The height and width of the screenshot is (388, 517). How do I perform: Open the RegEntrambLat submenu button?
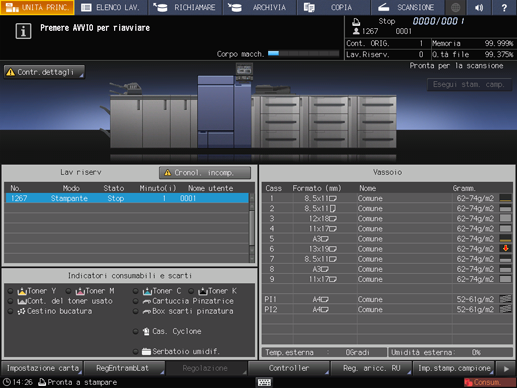pos(124,368)
